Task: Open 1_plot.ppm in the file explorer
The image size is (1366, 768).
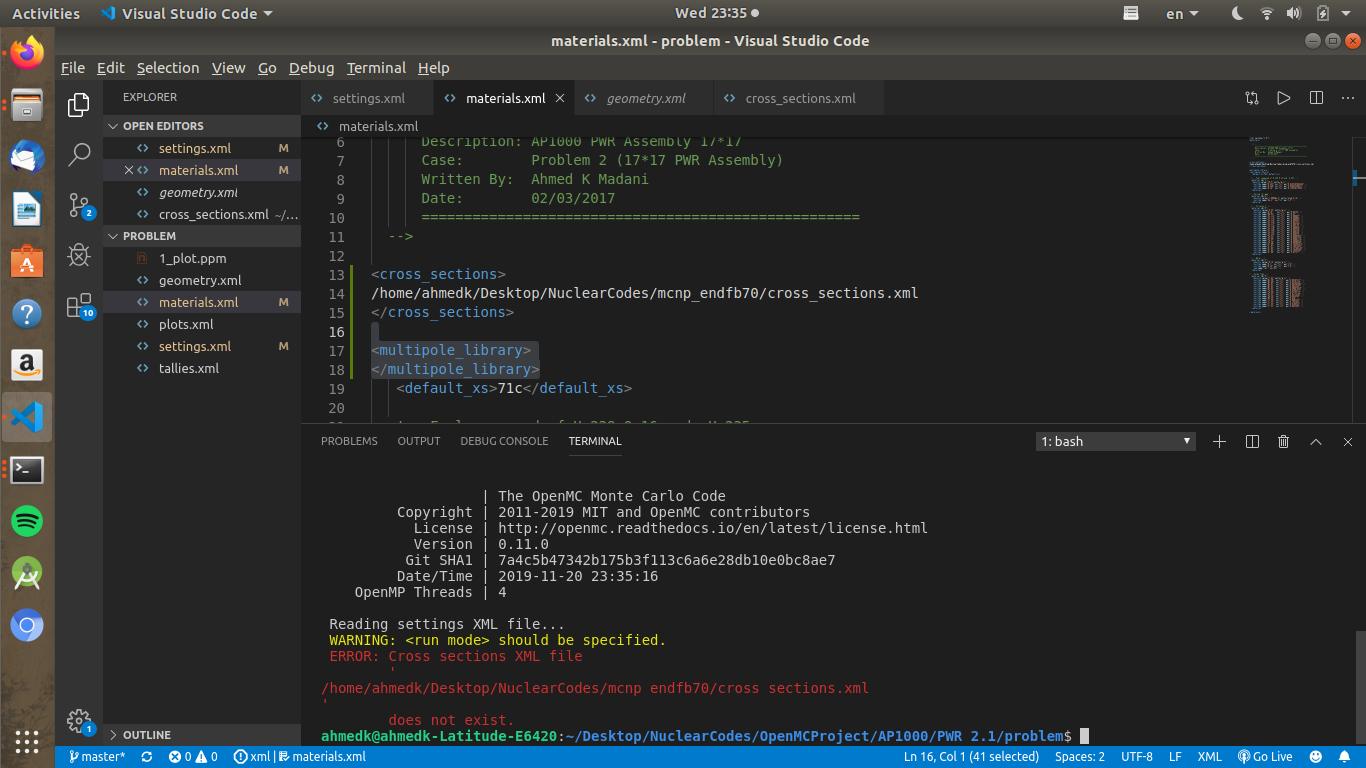Action: 193,258
